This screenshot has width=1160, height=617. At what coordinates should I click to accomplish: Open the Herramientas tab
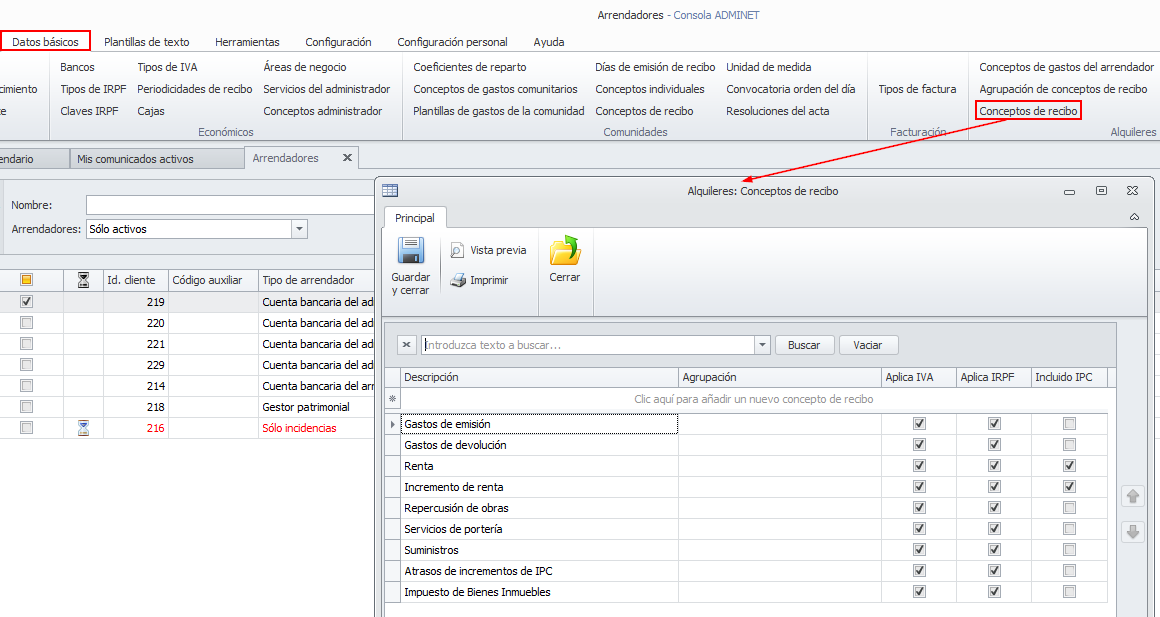coord(247,42)
